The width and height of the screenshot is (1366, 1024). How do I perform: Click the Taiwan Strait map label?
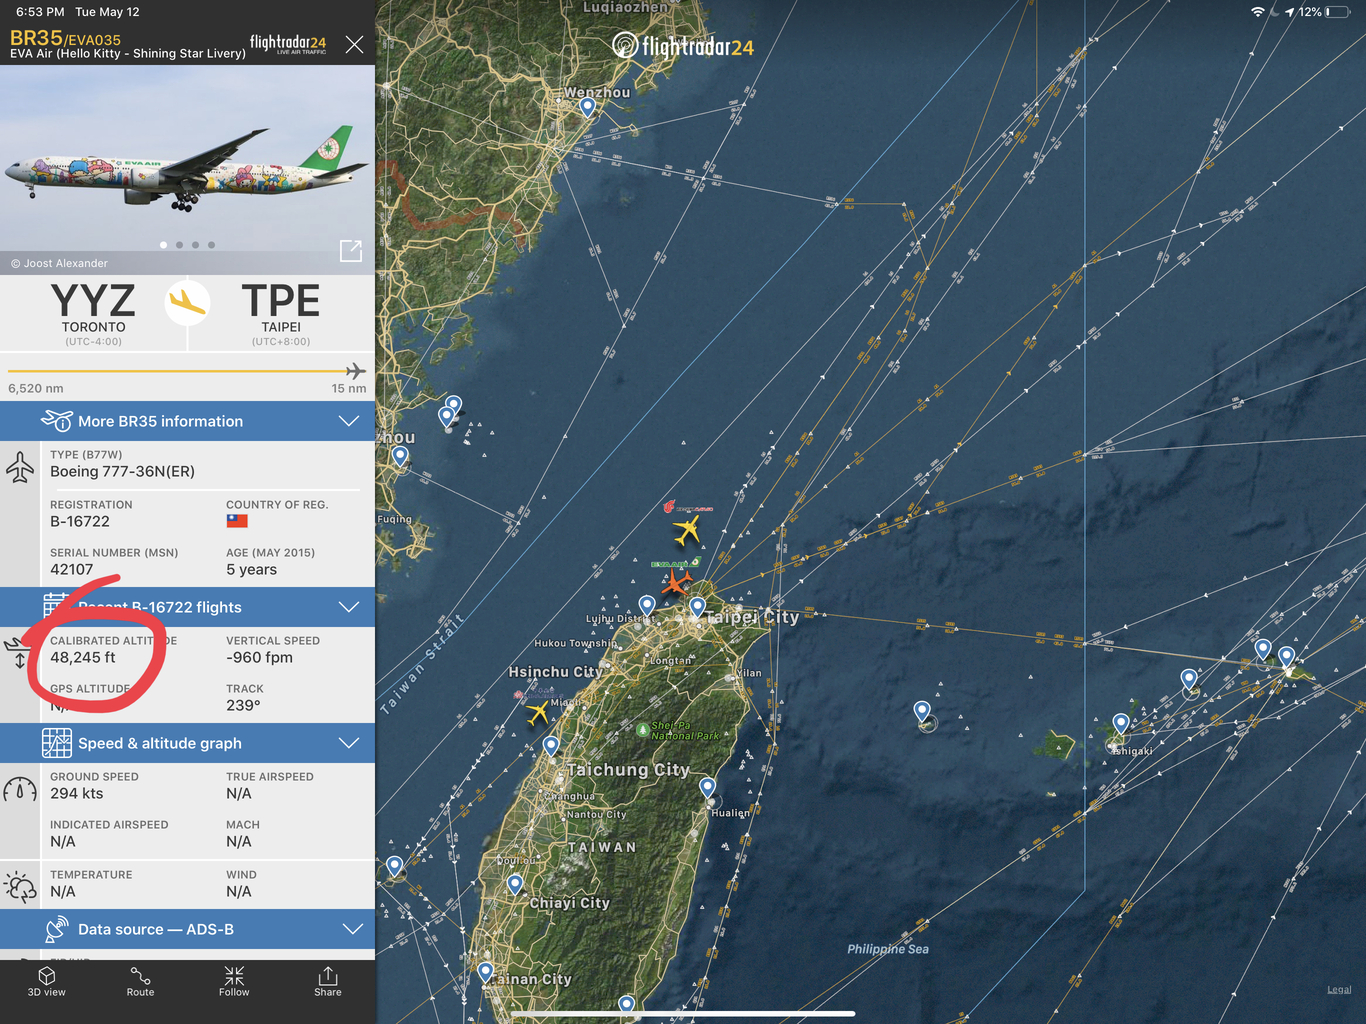point(422,665)
